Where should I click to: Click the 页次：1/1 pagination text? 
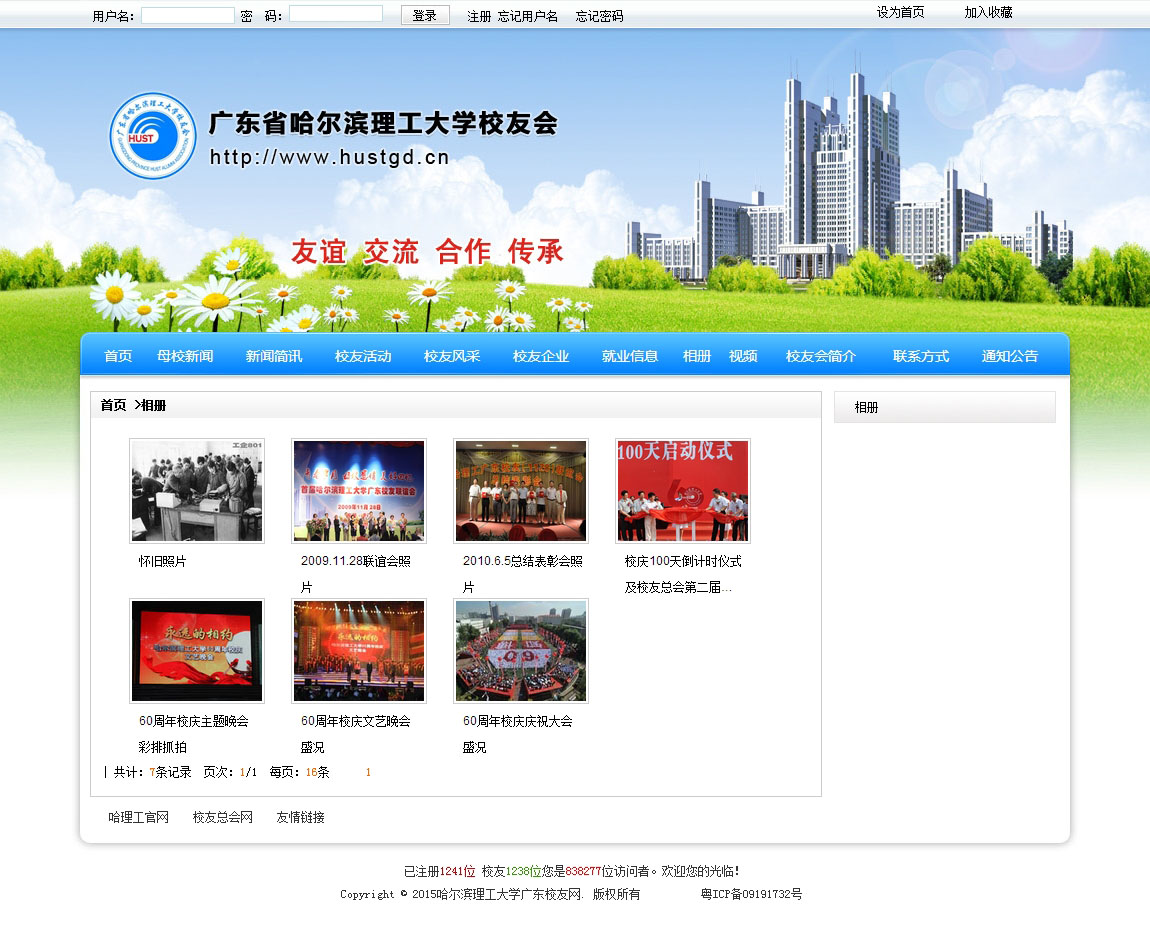[x=230, y=772]
